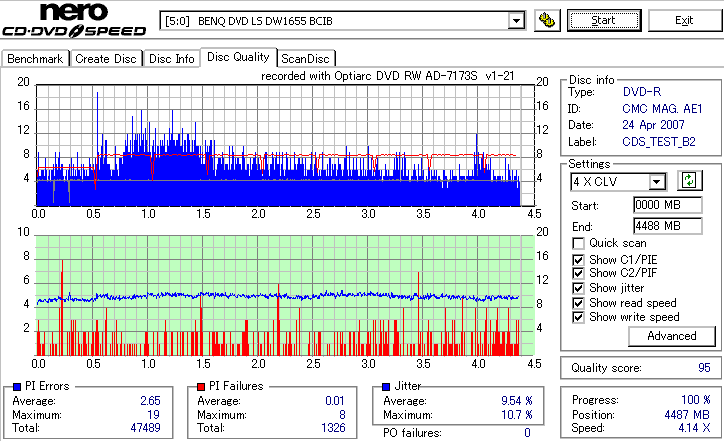Click the refresh speed settings icon
Screen dimensions: 724x441
point(689,180)
